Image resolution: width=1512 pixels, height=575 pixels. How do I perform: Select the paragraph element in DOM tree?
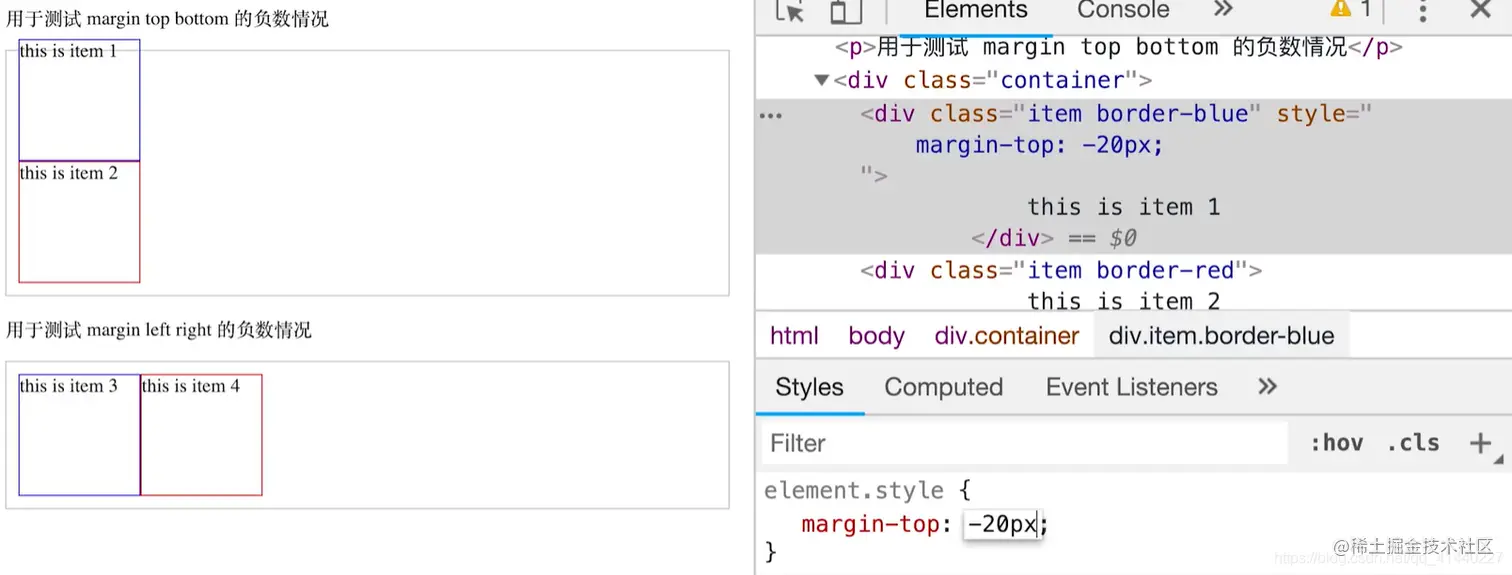(1118, 47)
